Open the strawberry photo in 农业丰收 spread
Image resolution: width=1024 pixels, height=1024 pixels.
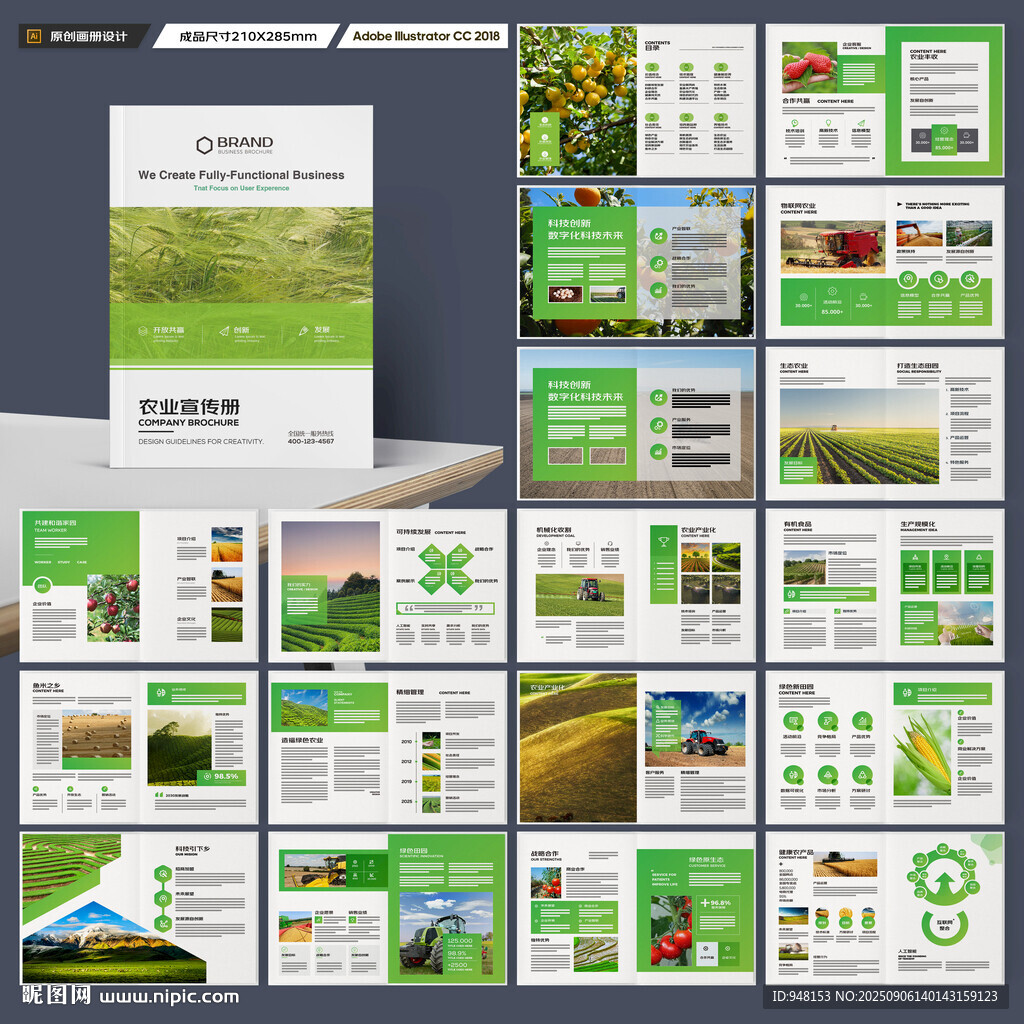pos(809,67)
